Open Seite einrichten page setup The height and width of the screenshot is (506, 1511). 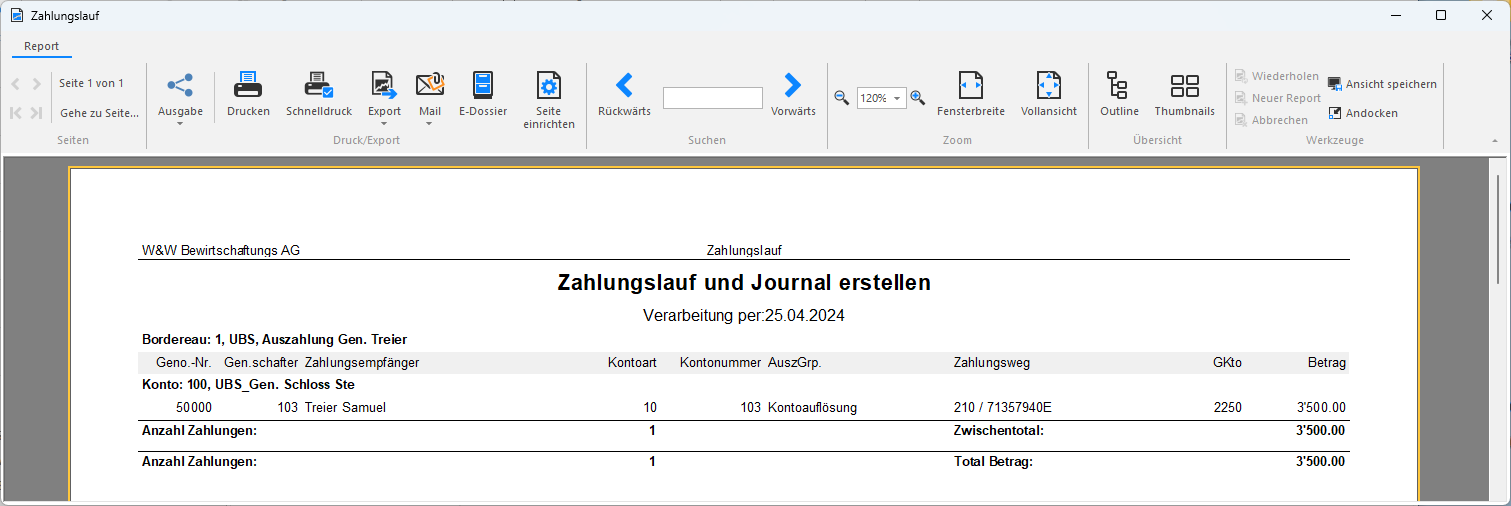point(549,85)
